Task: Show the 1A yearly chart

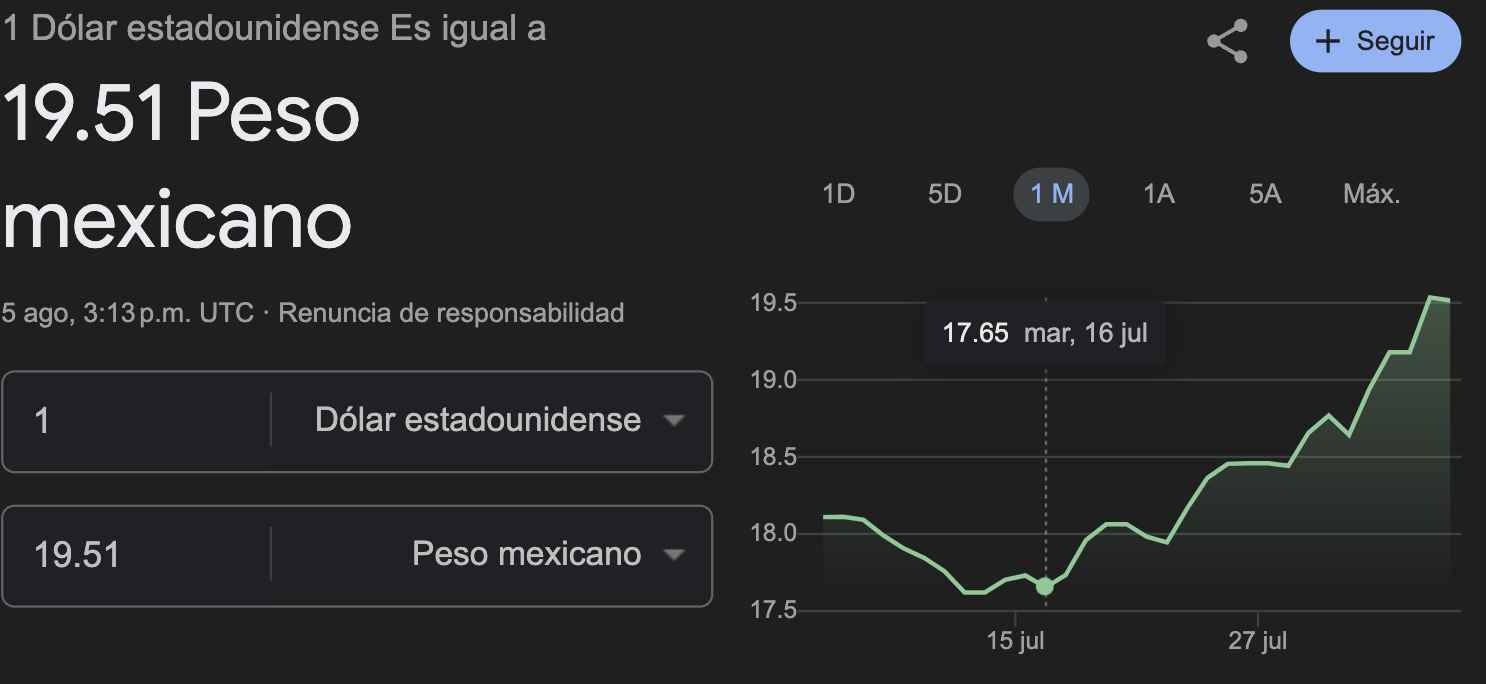Action: tap(1158, 194)
